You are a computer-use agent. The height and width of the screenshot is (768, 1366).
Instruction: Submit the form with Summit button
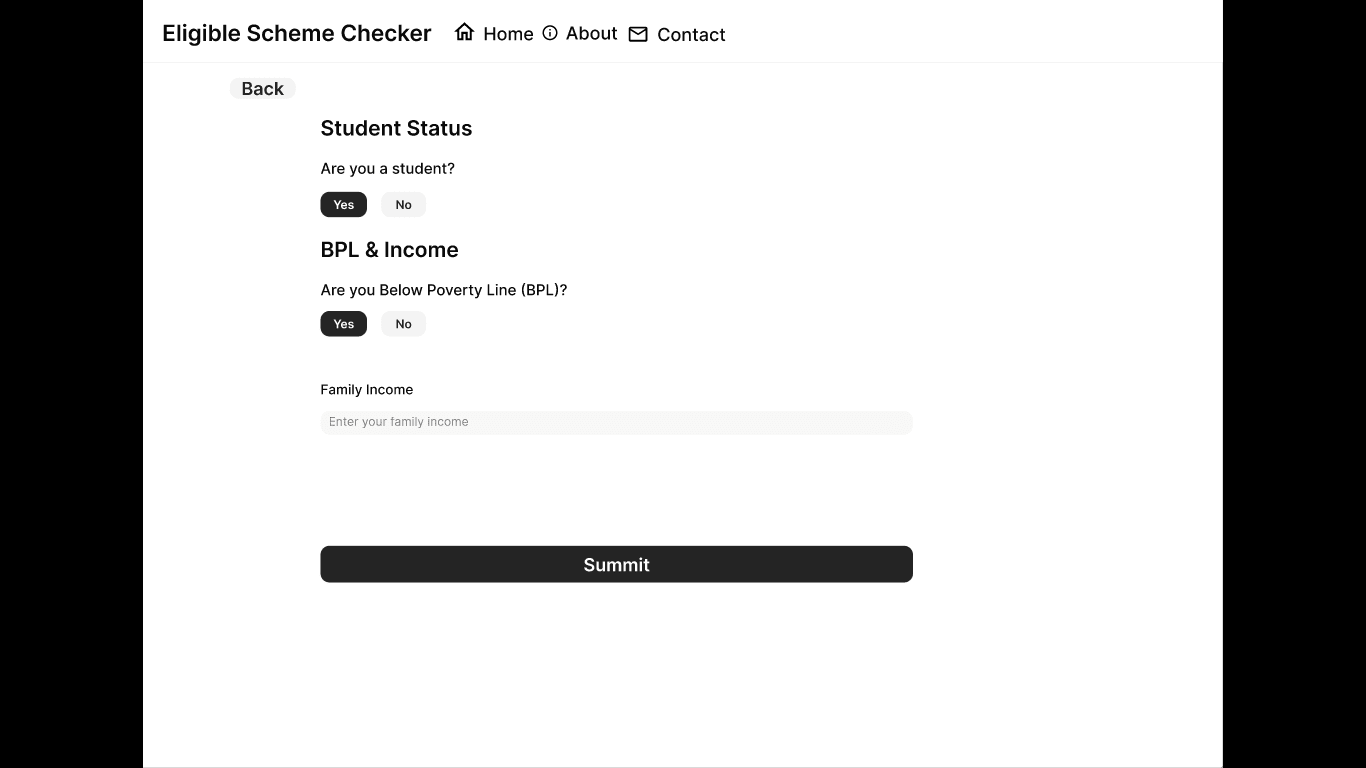616,564
